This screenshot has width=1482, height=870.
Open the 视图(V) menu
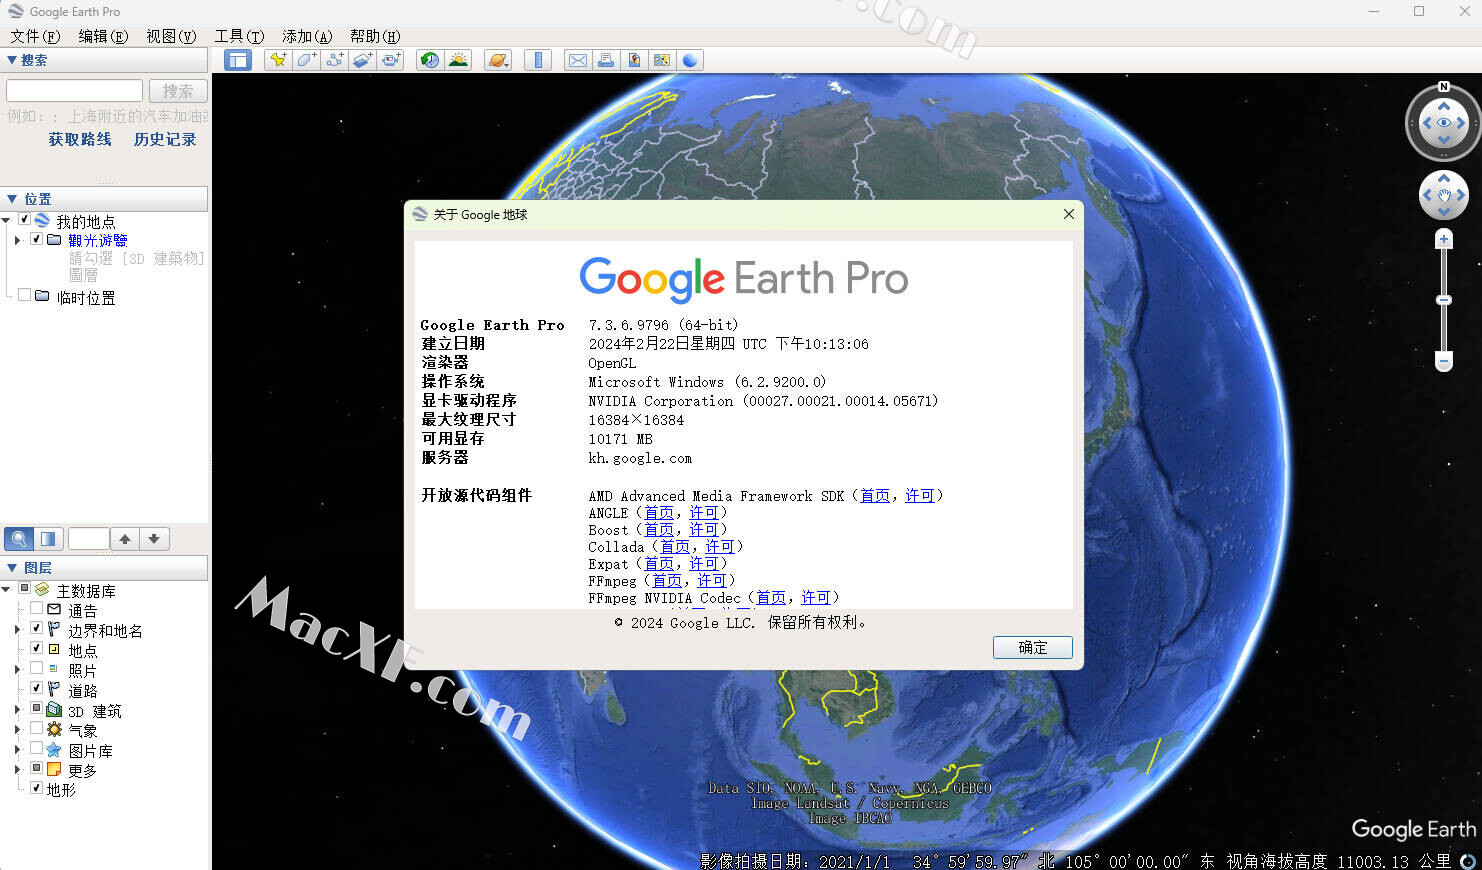click(171, 36)
